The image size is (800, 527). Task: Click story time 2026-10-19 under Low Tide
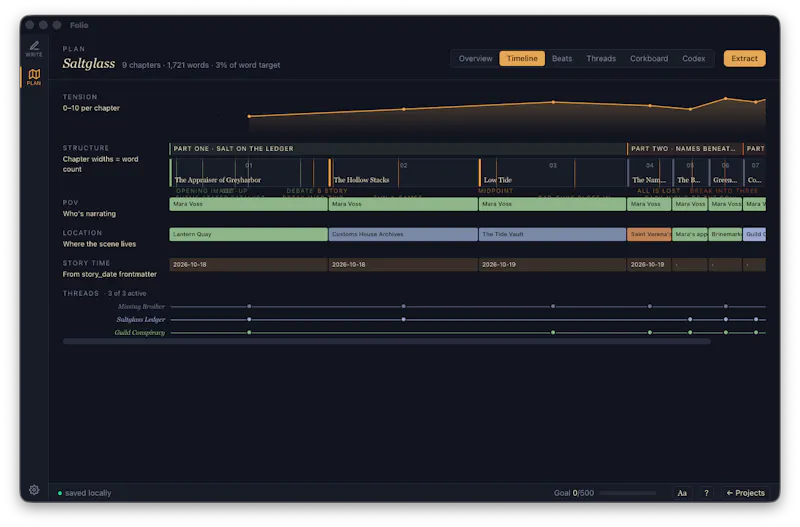point(553,265)
